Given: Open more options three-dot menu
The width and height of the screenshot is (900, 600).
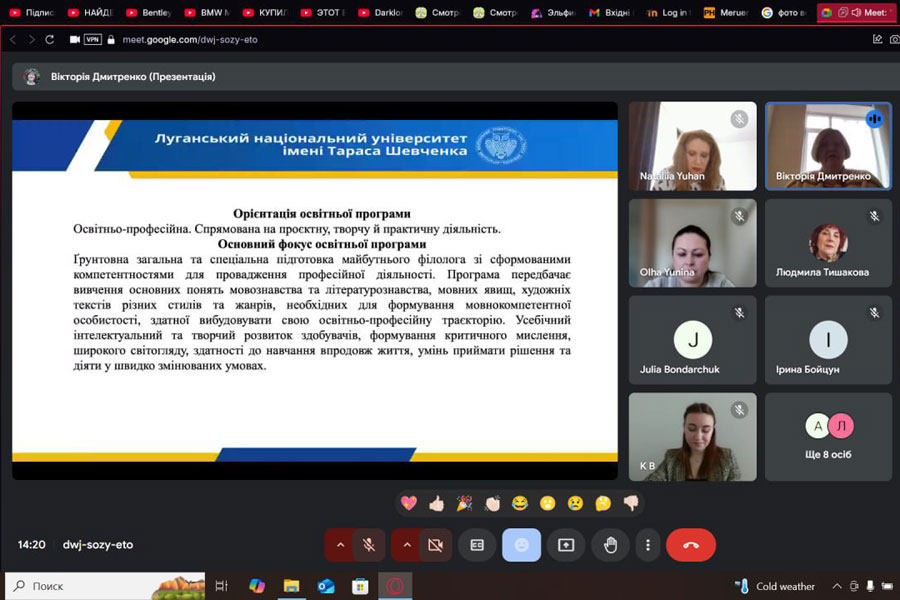Looking at the screenshot, I should (x=648, y=545).
